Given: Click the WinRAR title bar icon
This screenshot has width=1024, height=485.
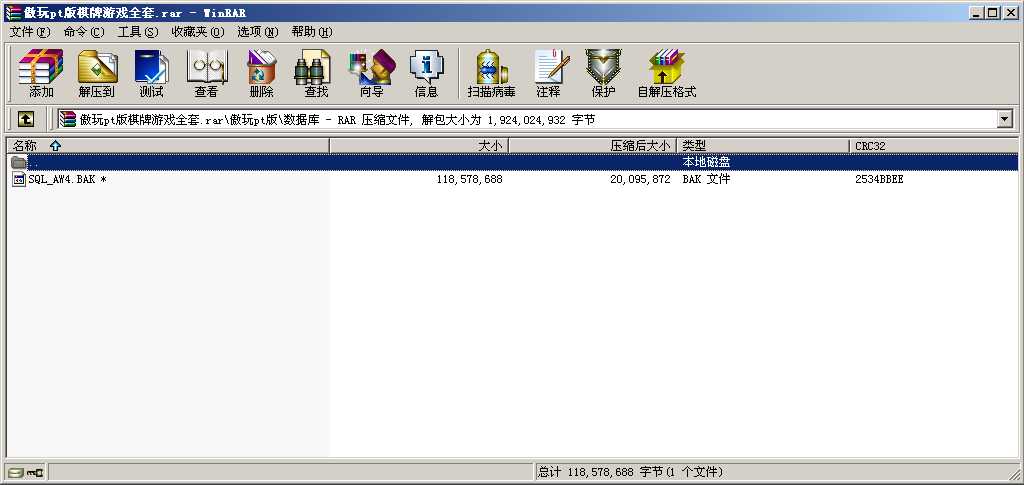Looking at the screenshot, I should coord(12,12).
